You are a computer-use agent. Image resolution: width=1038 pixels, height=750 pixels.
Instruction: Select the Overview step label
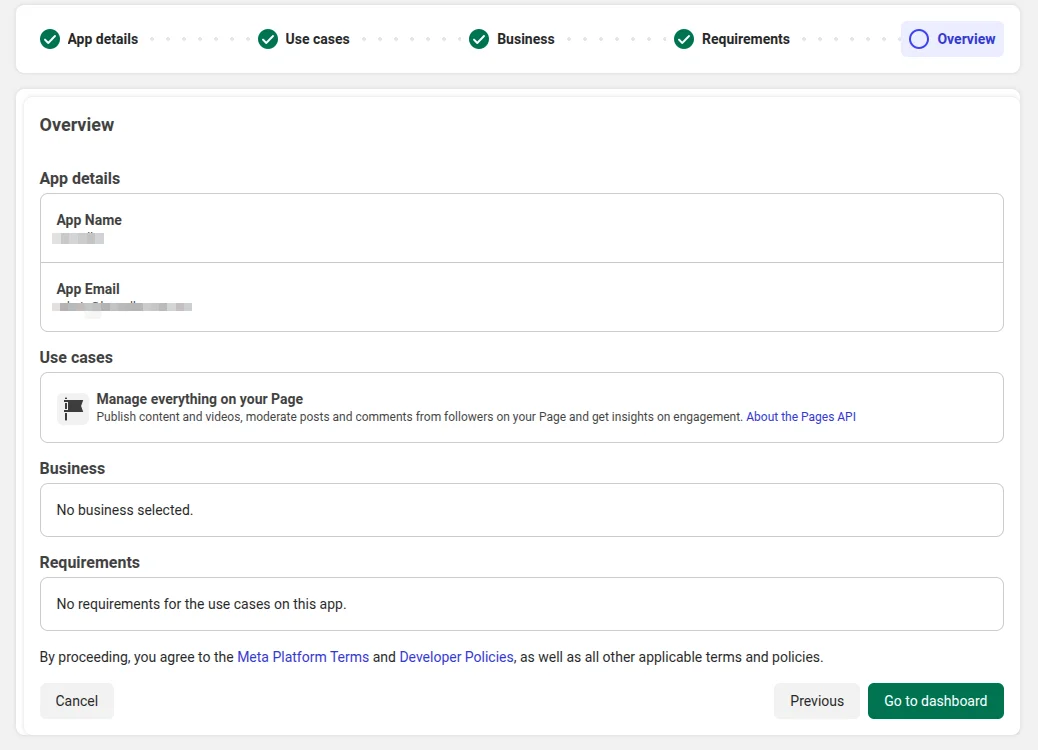966,39
